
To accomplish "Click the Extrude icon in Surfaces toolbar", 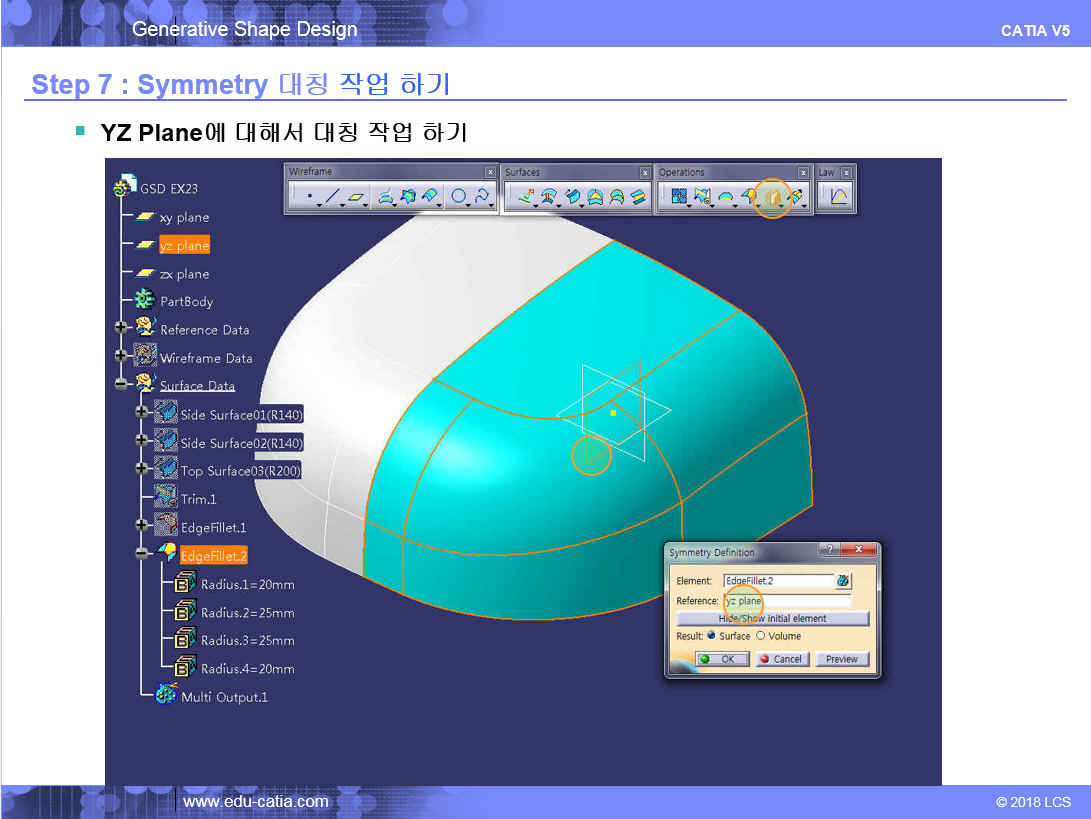I will tap(525, 197).
